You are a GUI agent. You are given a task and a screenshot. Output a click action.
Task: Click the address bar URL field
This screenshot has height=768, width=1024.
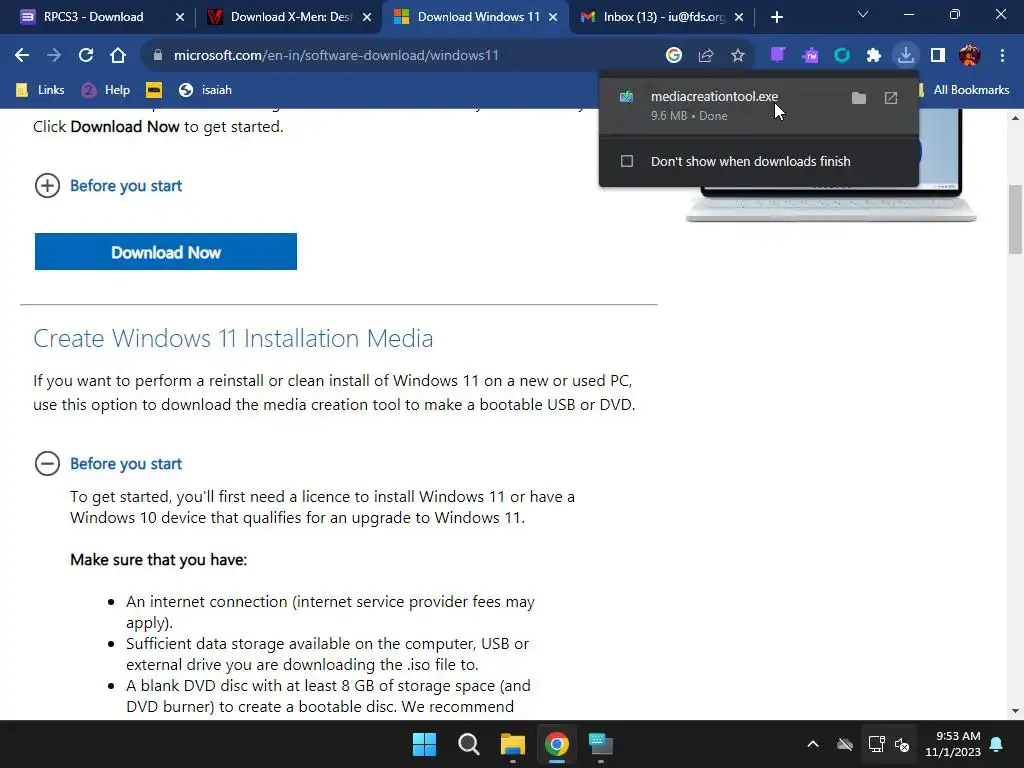(336, 56)
